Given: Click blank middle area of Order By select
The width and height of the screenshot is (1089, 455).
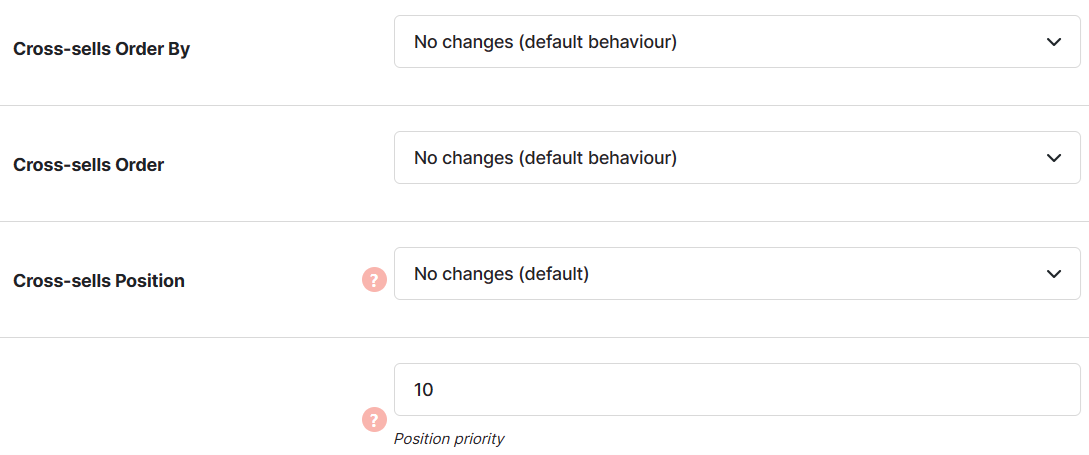Looking at the screenshot, I should coord(861,42).
